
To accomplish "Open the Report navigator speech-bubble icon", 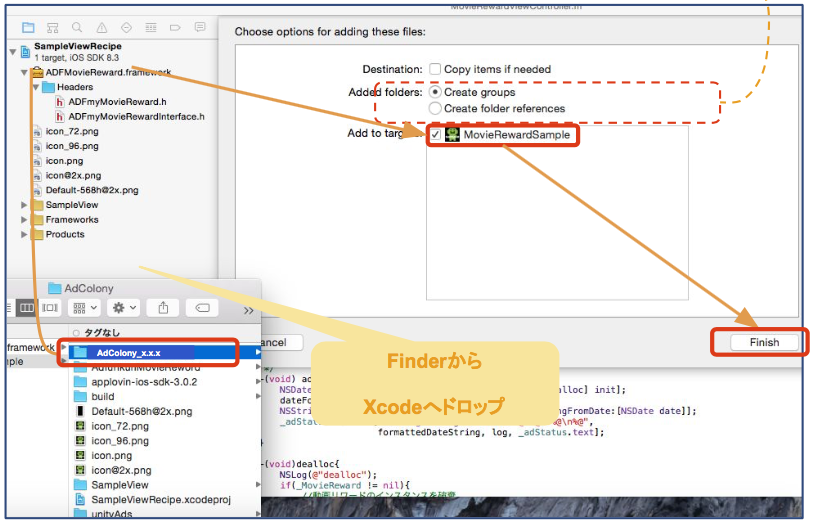I will (200, 27).
